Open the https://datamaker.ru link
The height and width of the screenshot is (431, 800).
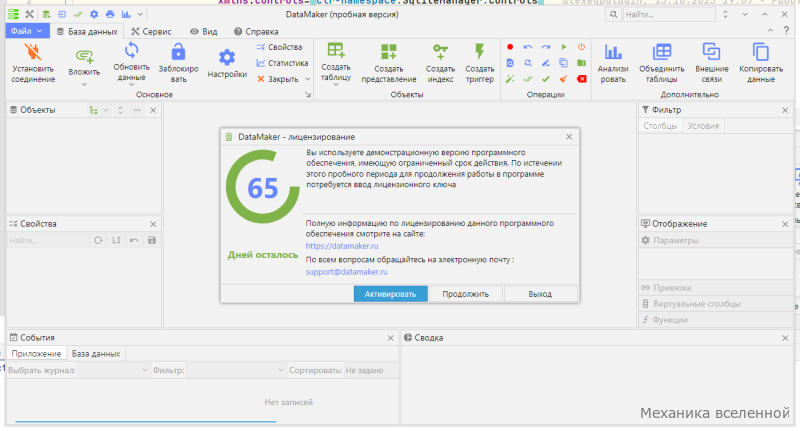pos(342,246)
